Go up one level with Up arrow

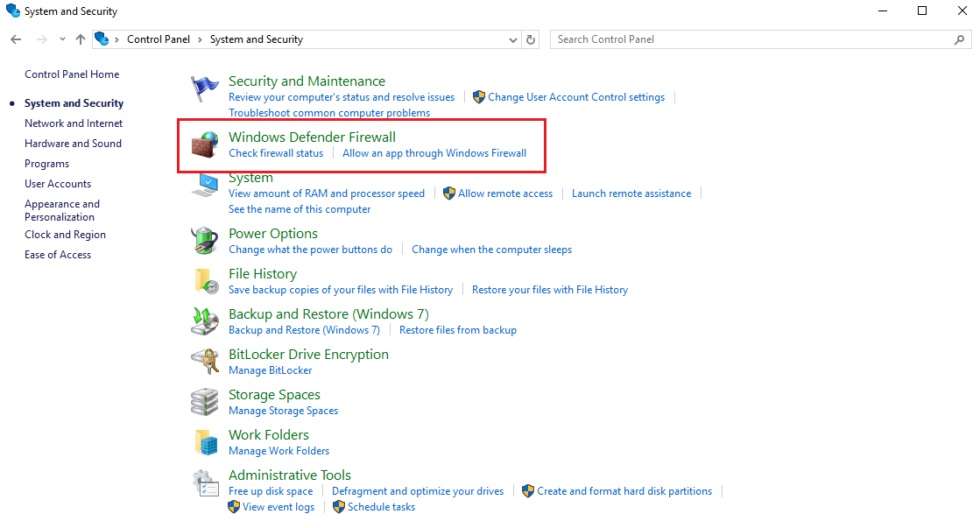pyautogui.click(x=80, y=40)
